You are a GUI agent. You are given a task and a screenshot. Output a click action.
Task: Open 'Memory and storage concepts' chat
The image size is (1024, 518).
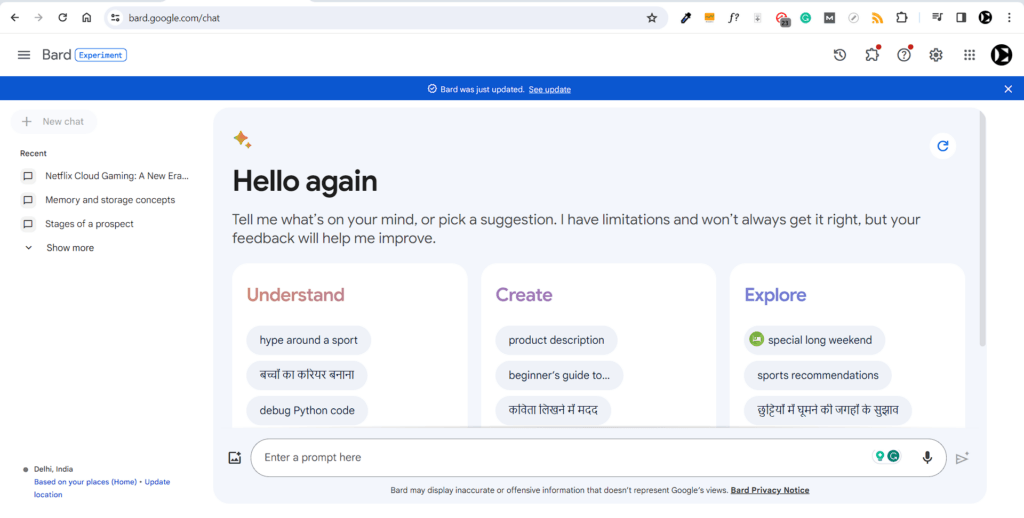(x=109, y=200)
